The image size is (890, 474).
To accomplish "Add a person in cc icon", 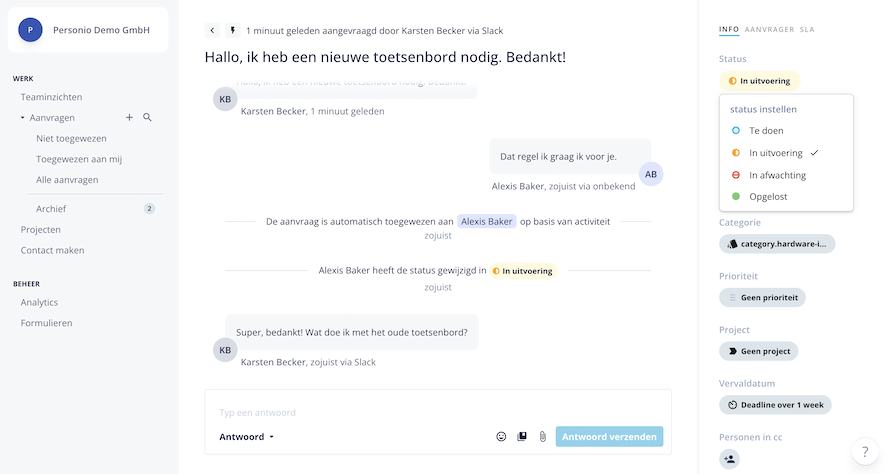I will coord(729,459).
